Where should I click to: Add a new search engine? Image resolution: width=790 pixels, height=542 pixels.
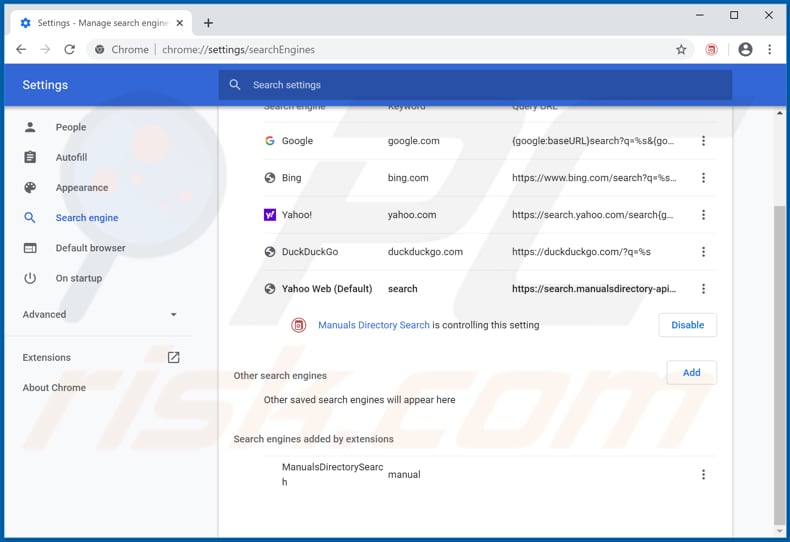pyautogui.click(x=691, y=372)
